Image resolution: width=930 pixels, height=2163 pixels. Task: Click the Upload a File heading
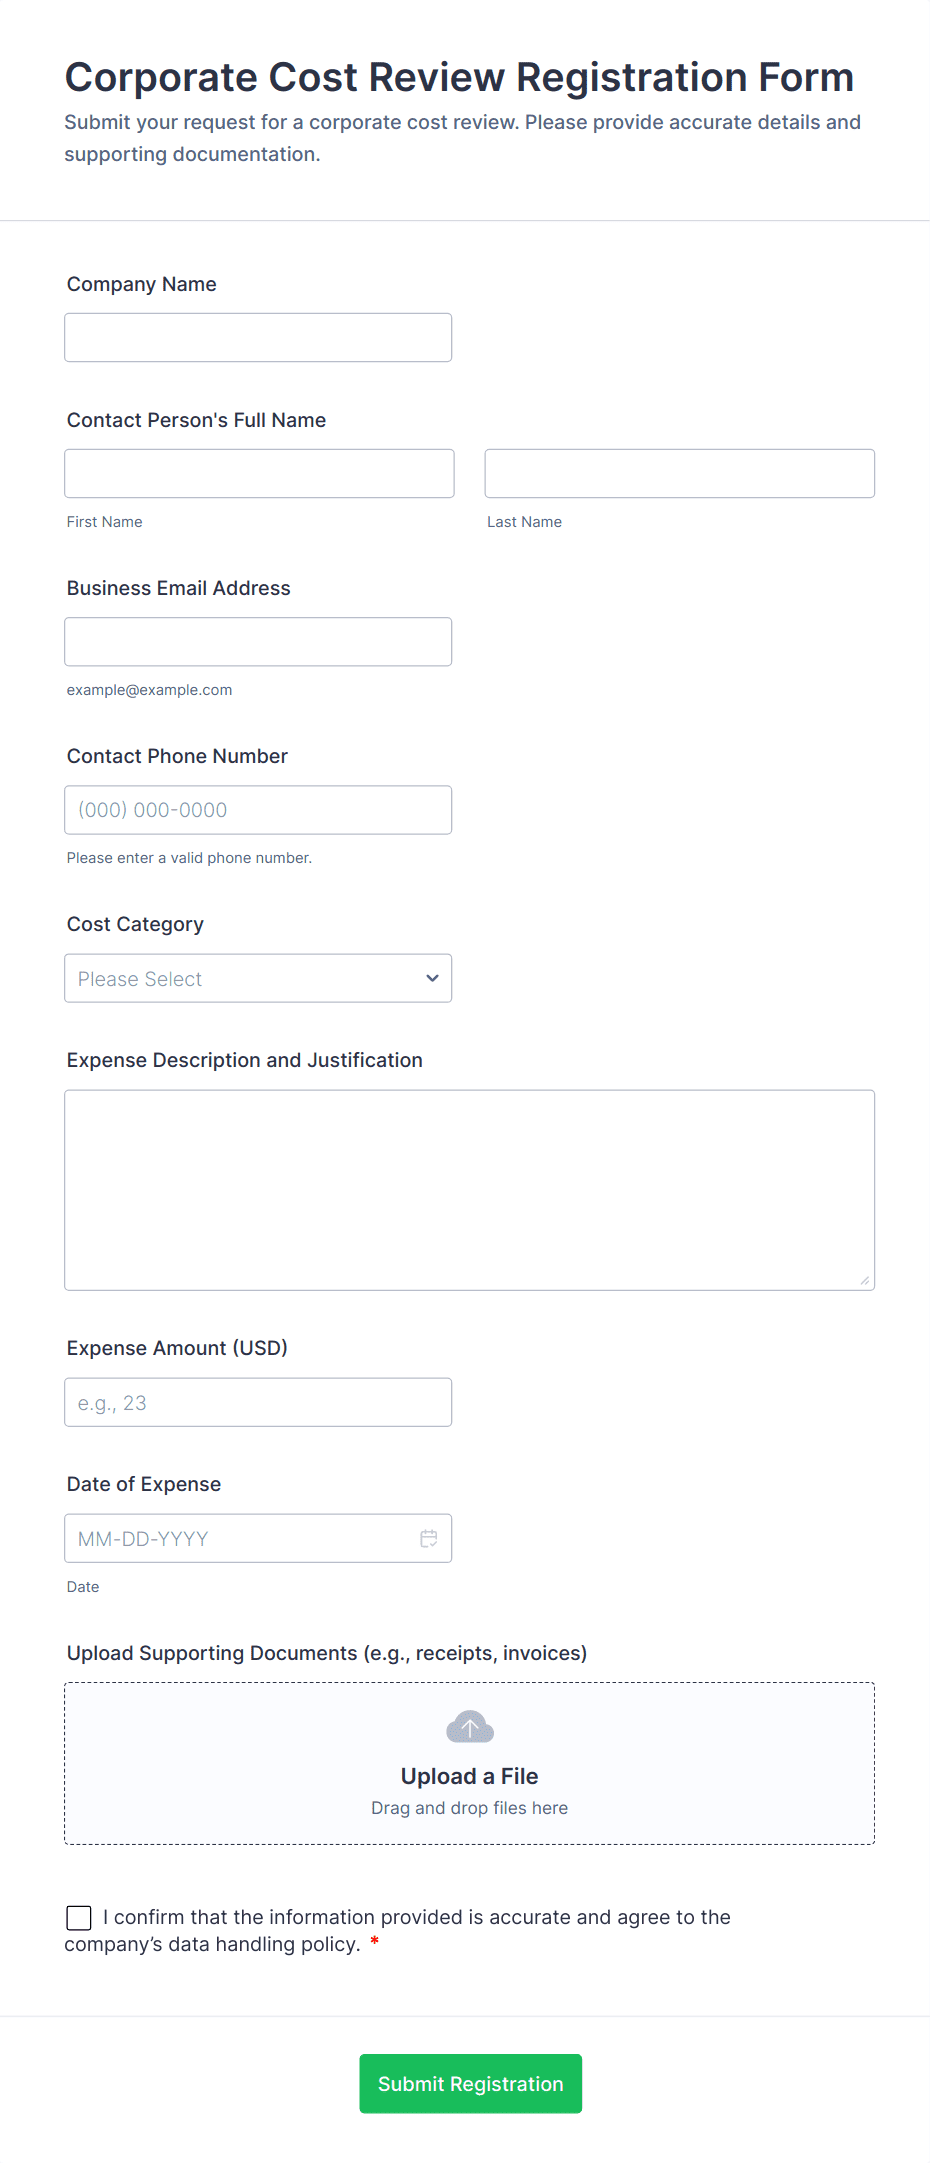[x=469, y=1776]
